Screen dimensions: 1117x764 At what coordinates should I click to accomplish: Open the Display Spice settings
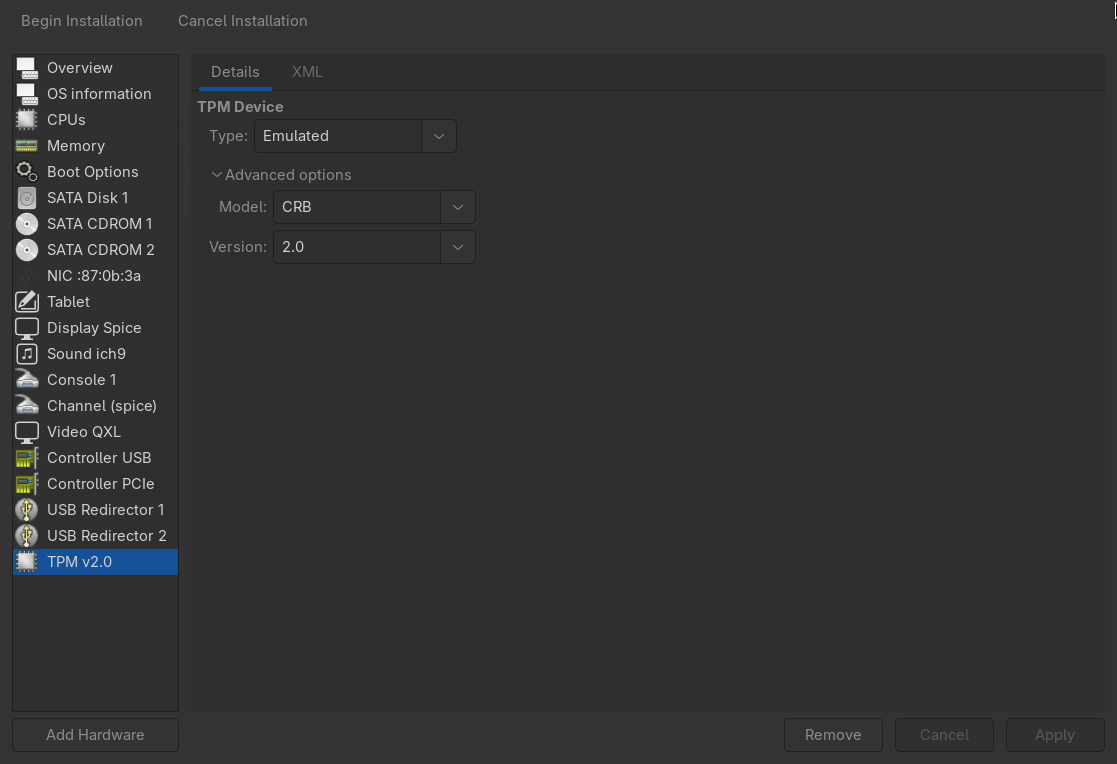click(x=92, y=327)
